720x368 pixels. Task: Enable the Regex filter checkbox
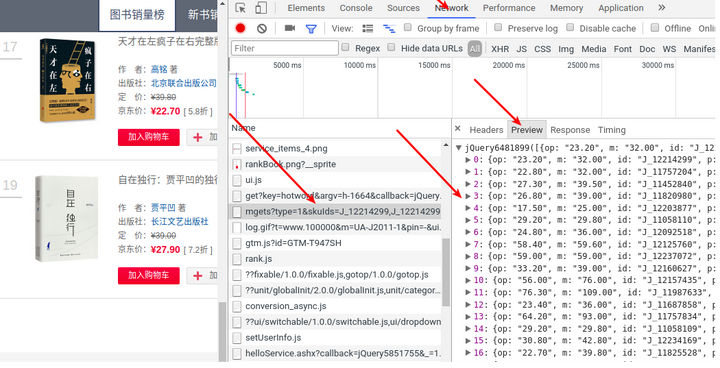pyautogui.click(x=345, y=47)
